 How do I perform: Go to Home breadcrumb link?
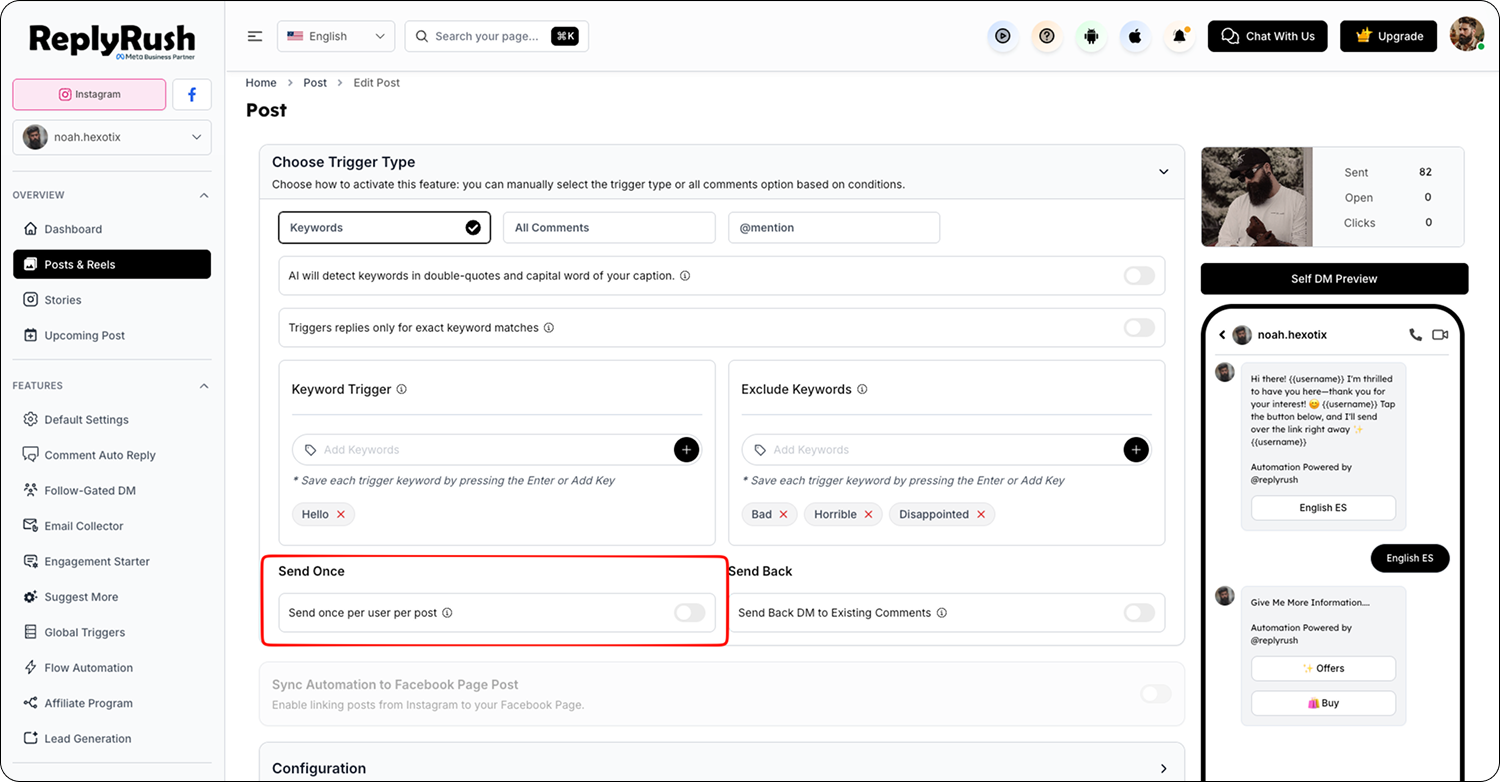pyautogui.click(x=261, y=83)
